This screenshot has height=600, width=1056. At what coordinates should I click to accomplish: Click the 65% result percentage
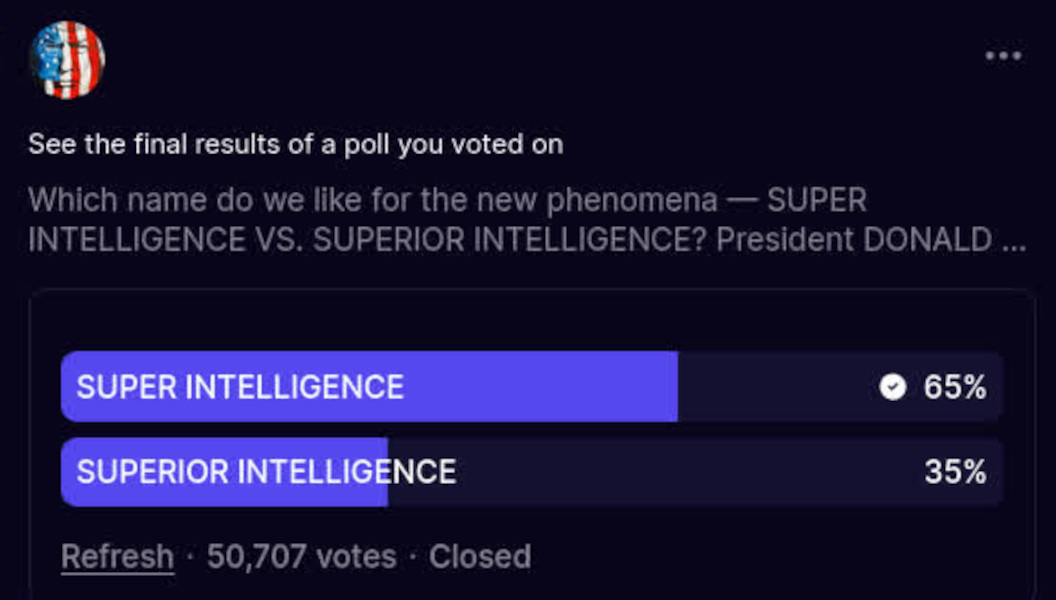point(955,387)
